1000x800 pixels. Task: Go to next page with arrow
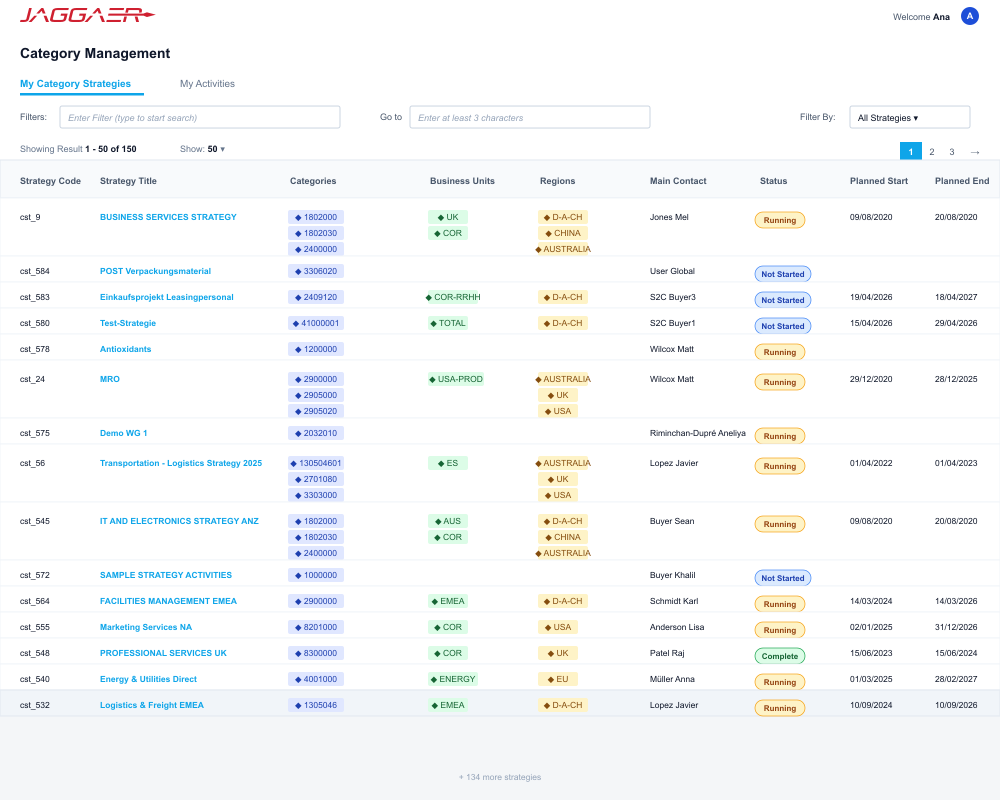(x=974, y=152)
